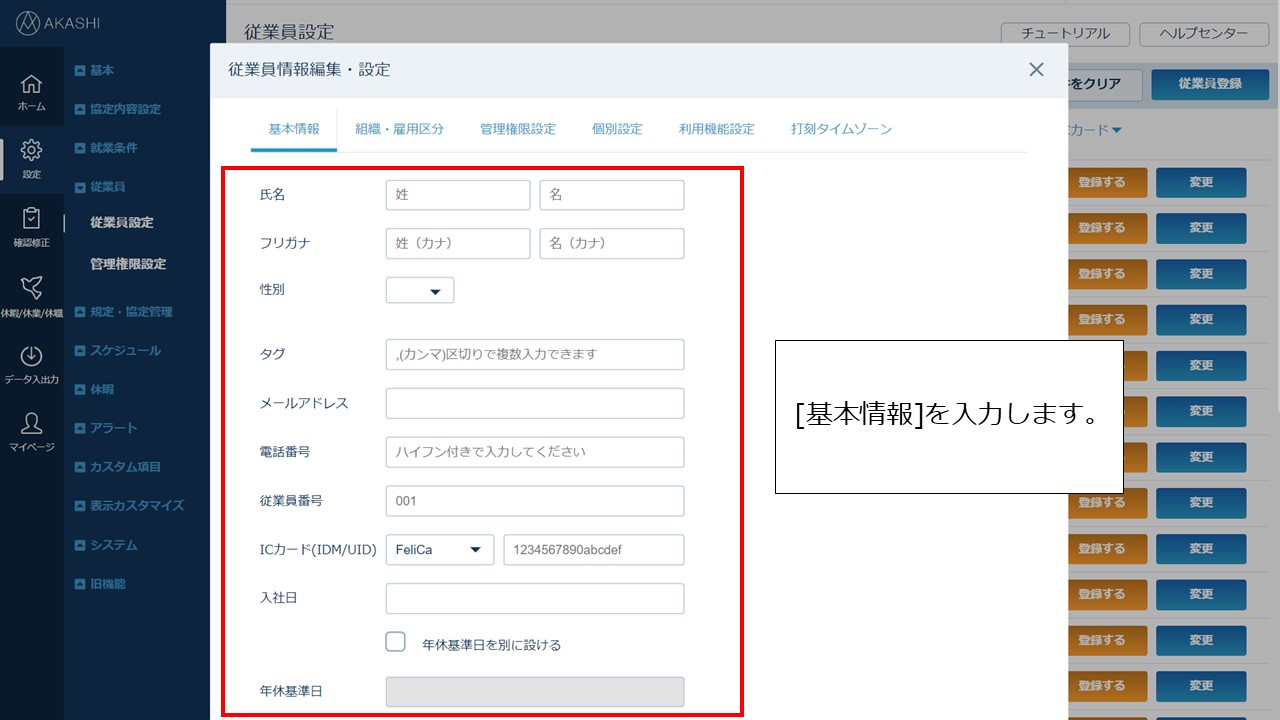Open the Settings gear icon
Screen dimensions: 1280x720
coord(31,157)
